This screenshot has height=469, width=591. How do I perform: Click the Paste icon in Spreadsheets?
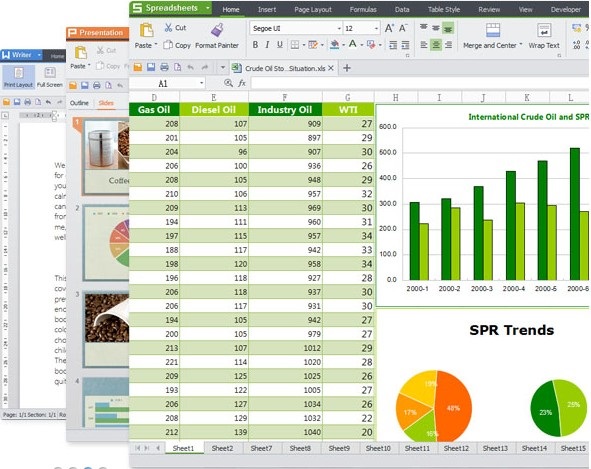pos(146,30)
